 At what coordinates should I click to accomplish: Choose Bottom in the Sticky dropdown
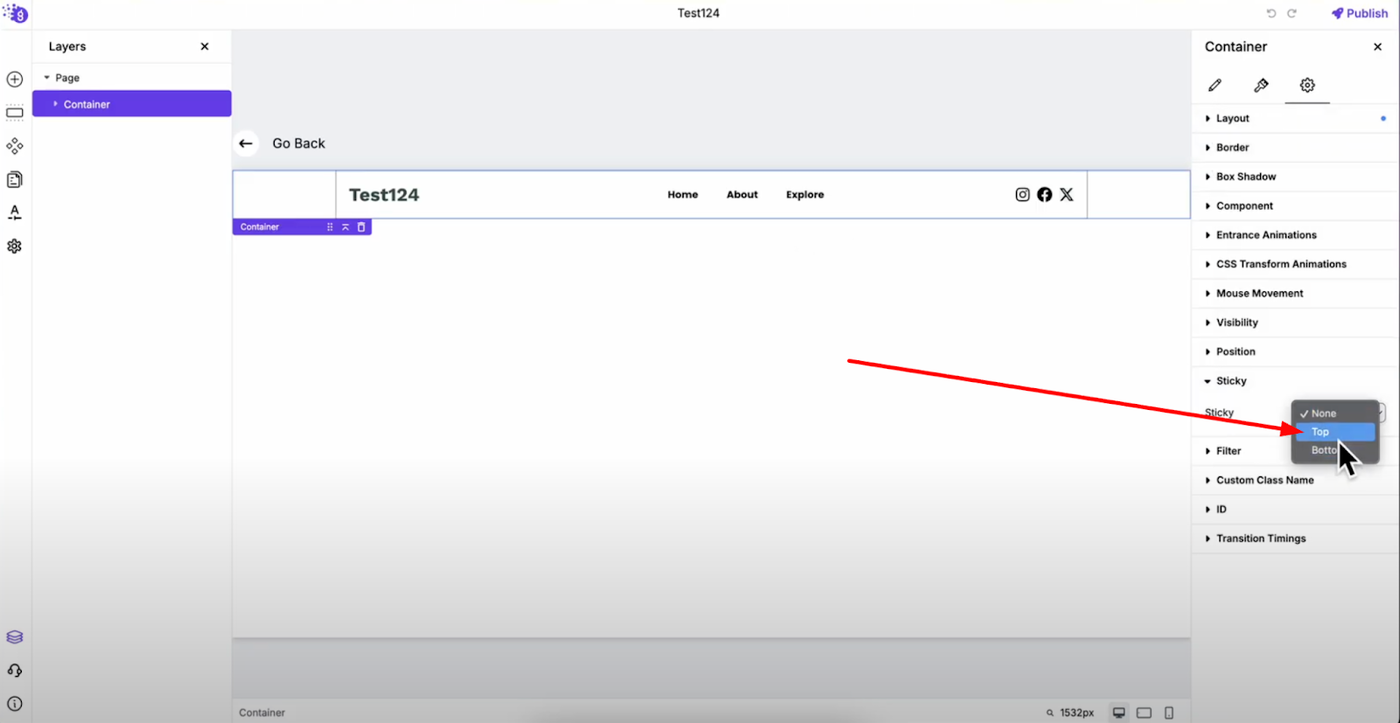1335,450
